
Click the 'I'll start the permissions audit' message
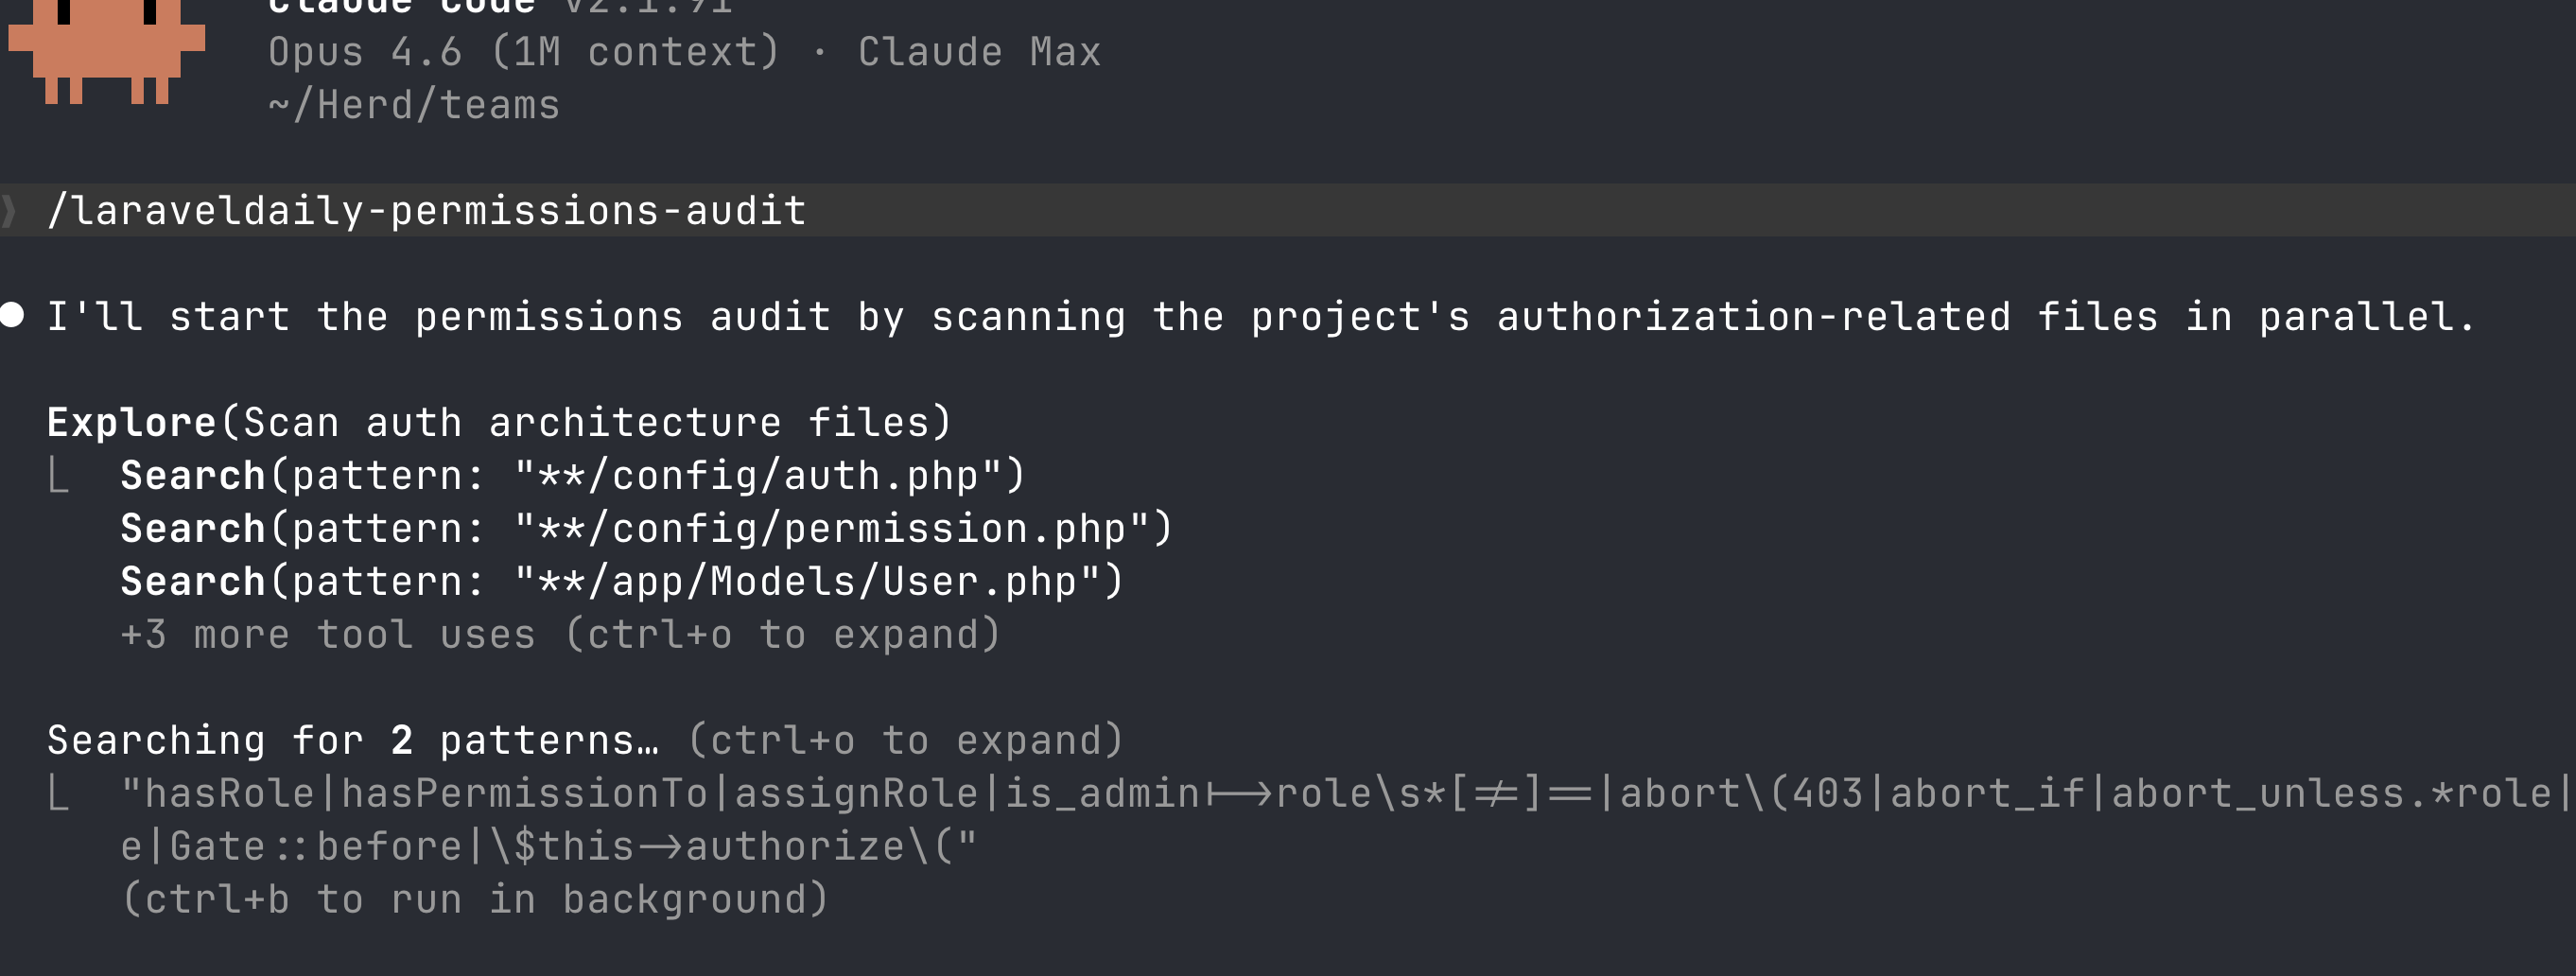pyautogui.click(x=1260, y=317)
